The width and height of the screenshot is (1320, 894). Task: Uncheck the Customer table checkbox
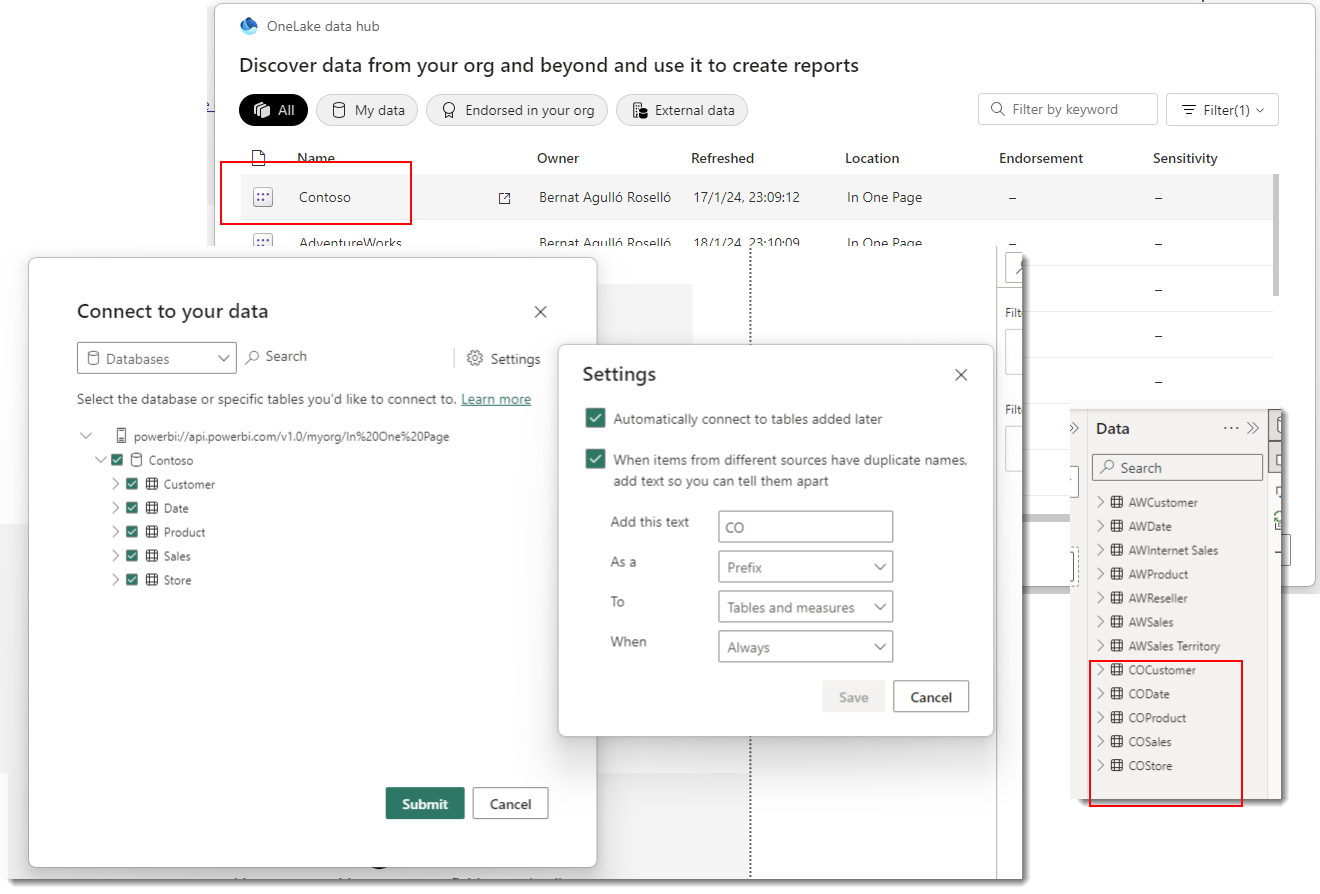[x=132, y=484]
